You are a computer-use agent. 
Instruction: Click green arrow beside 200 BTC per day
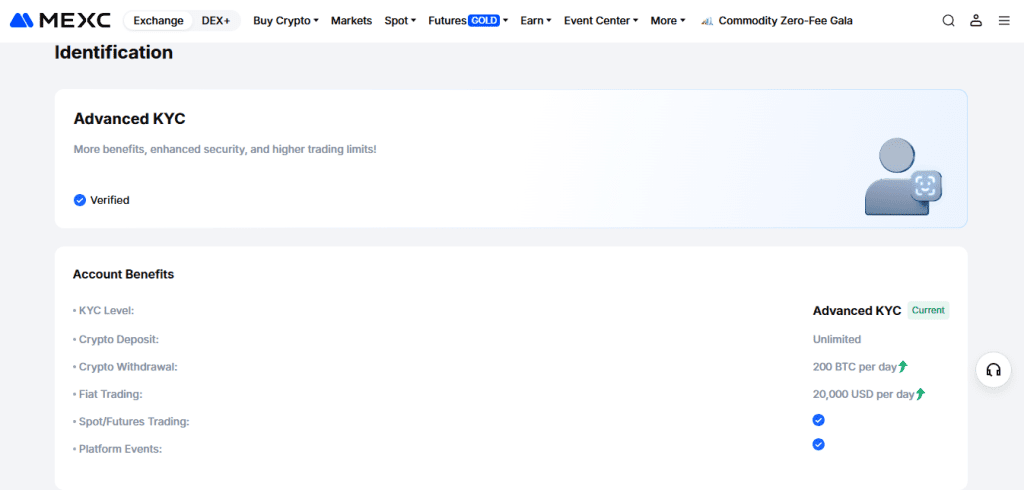[903, 367]
